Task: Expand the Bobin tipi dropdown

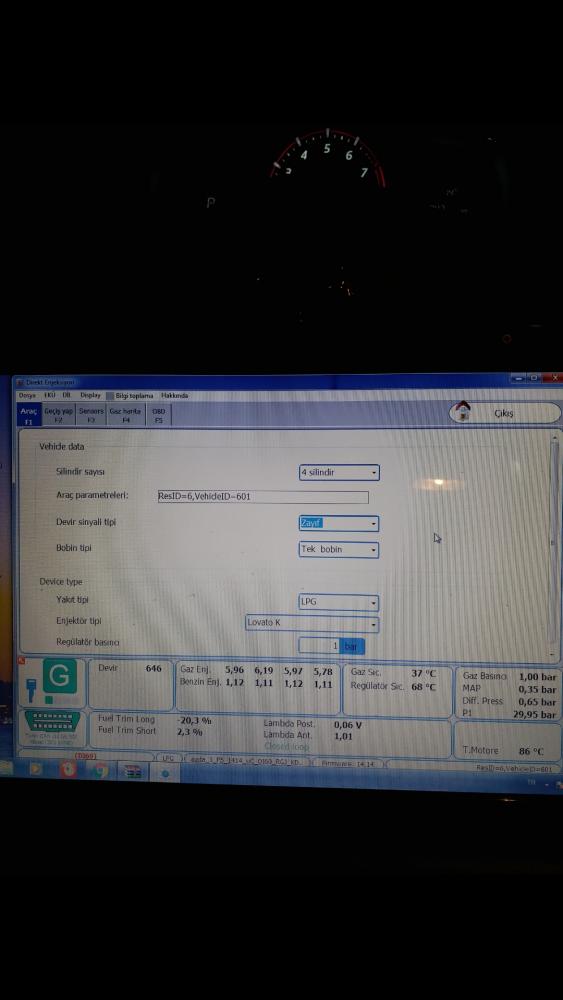Action: (339, 549)
